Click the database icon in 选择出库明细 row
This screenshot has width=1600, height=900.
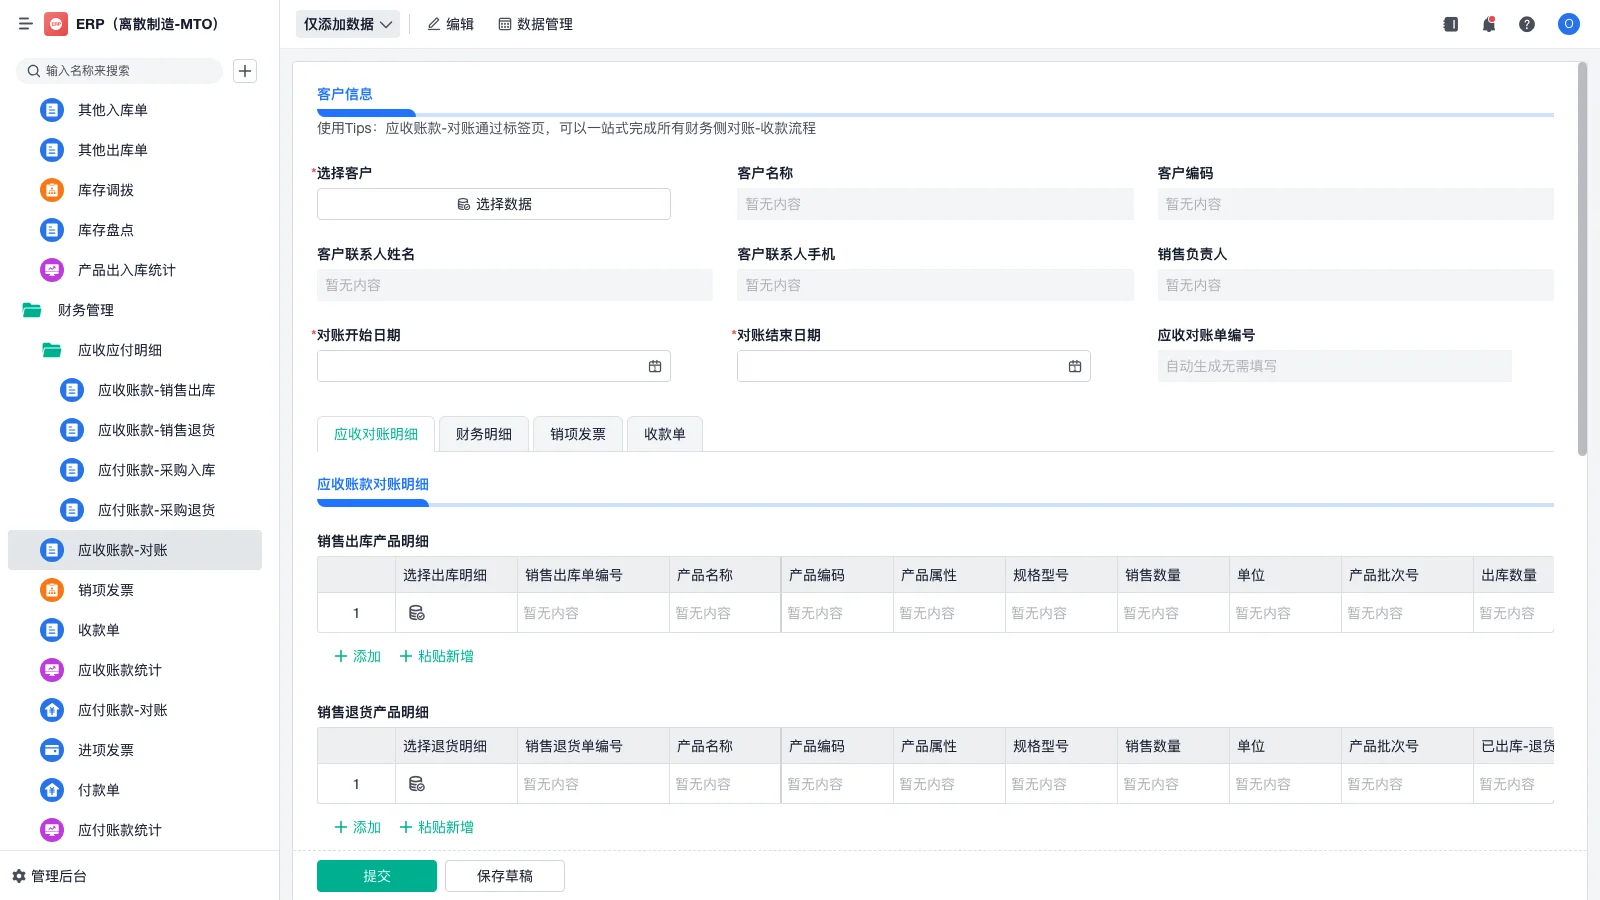(x=417, y=612)
